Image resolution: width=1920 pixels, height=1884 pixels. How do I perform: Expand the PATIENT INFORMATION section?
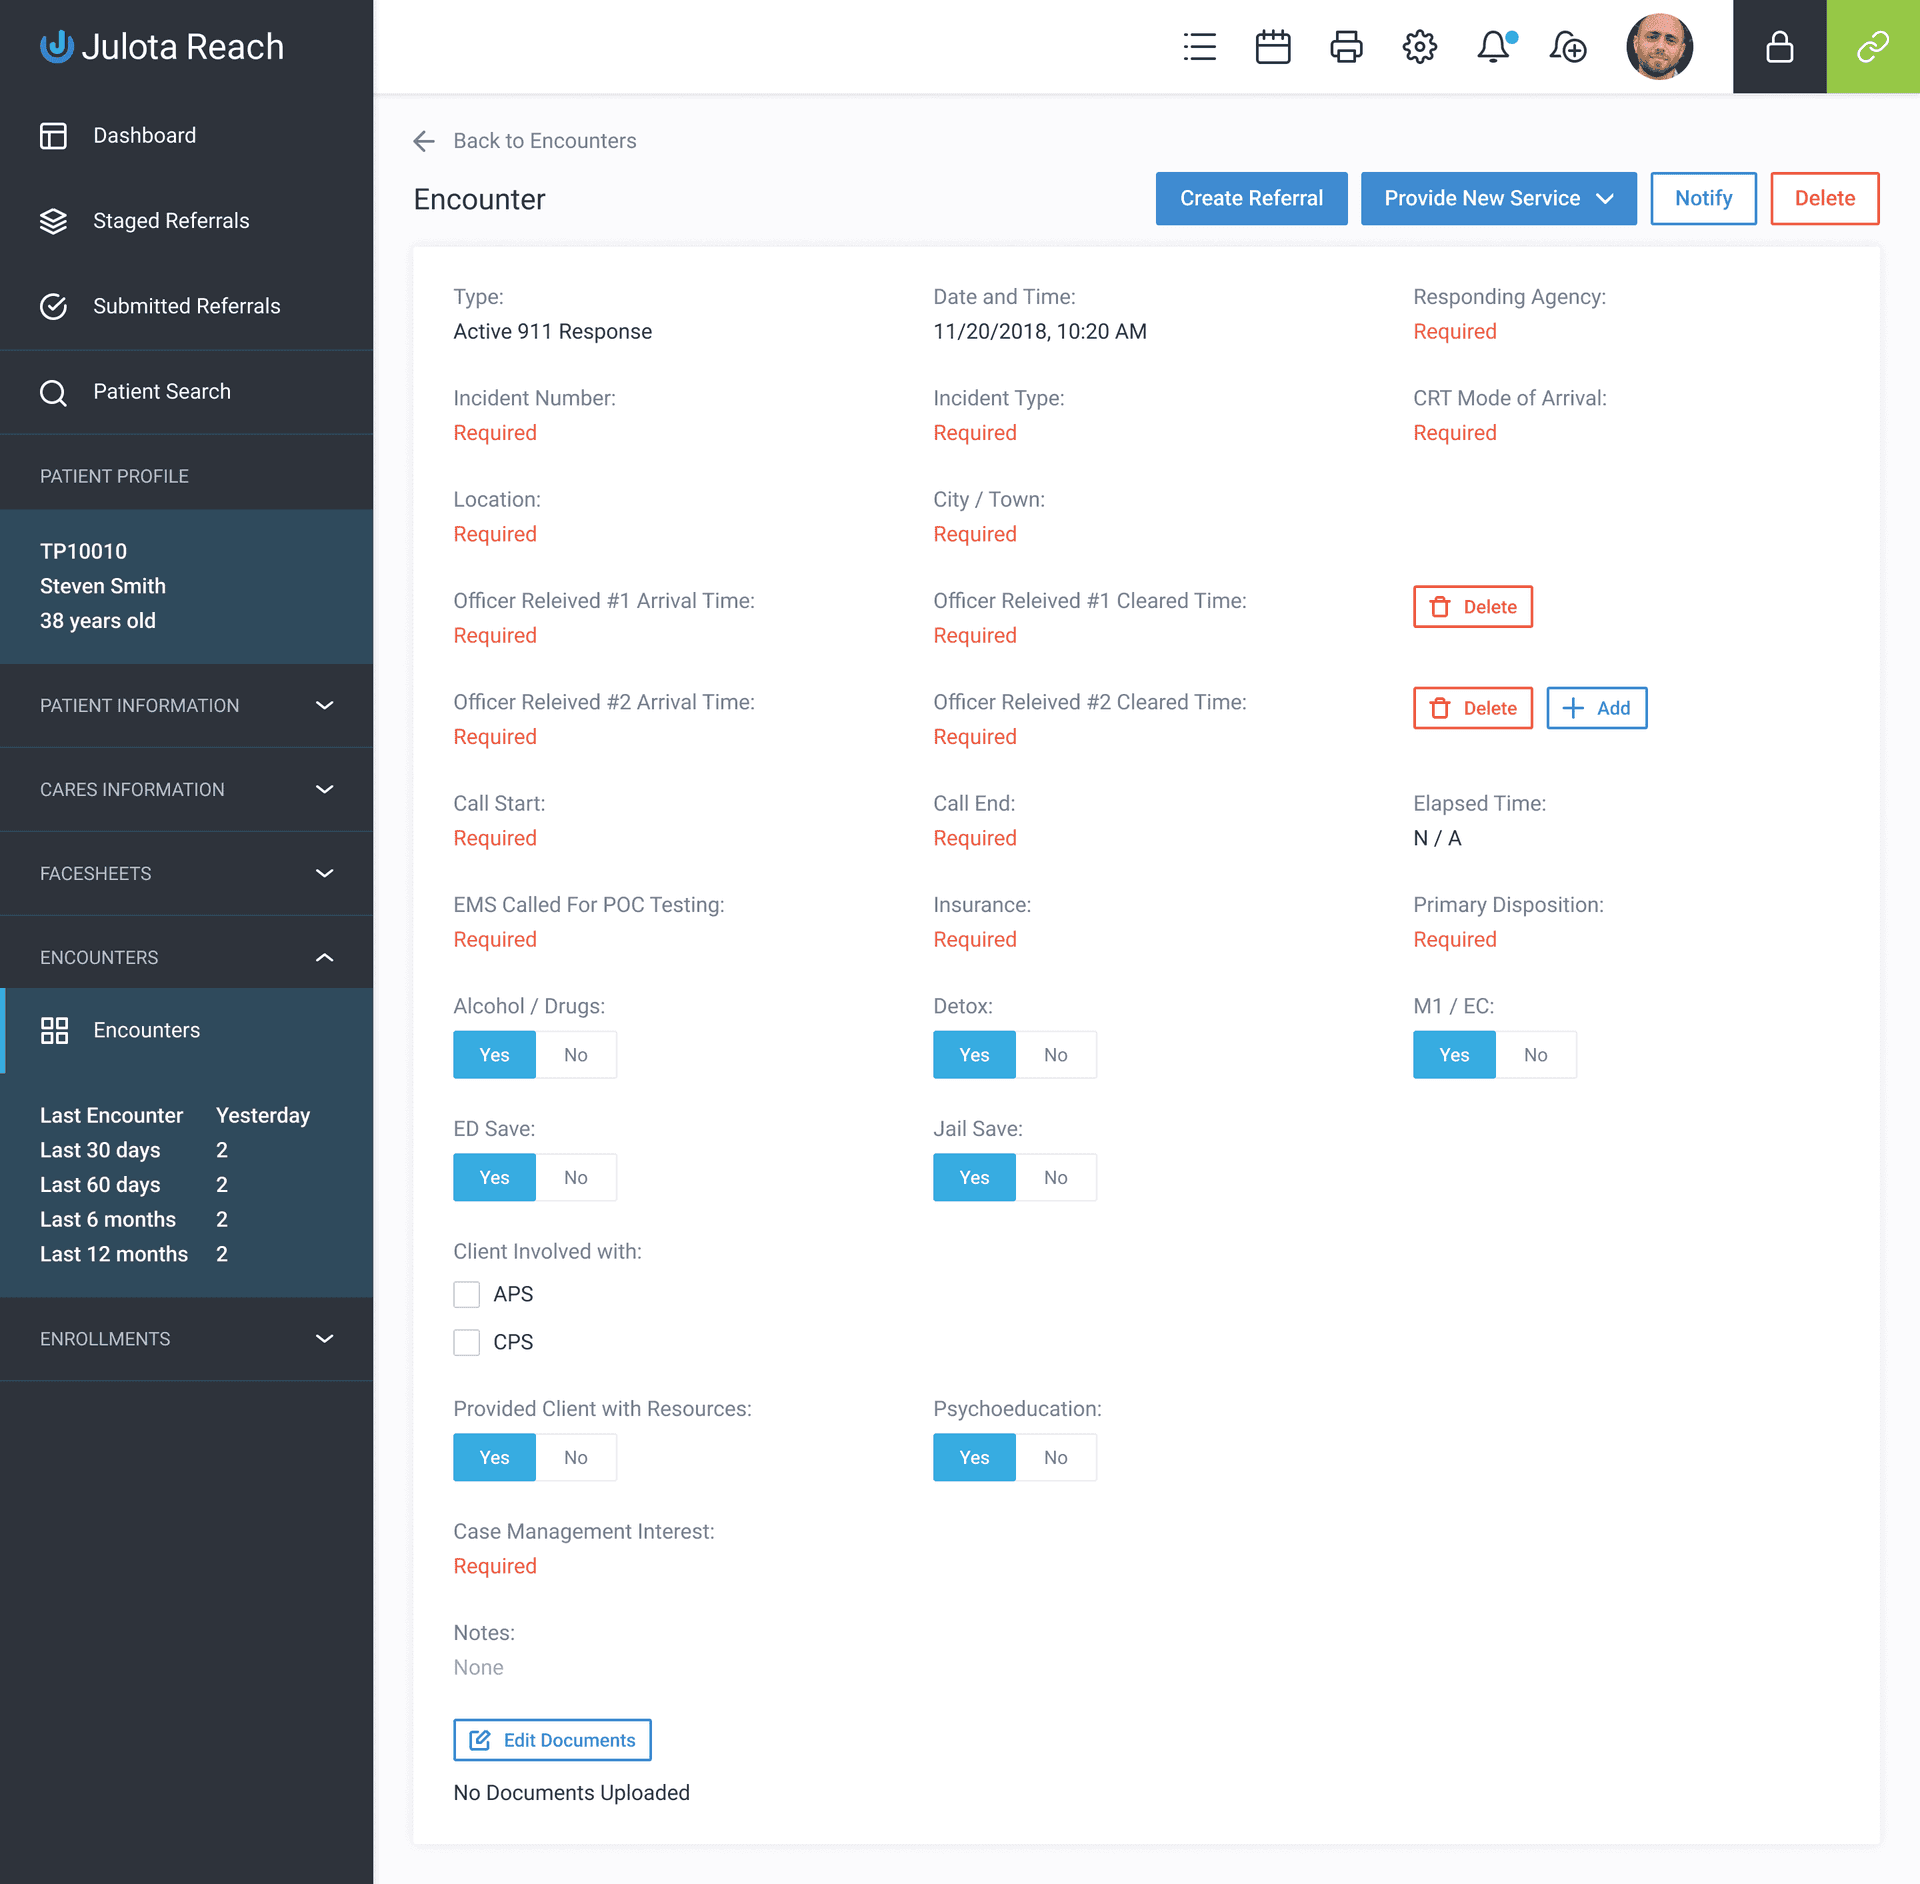pos(186,706)
